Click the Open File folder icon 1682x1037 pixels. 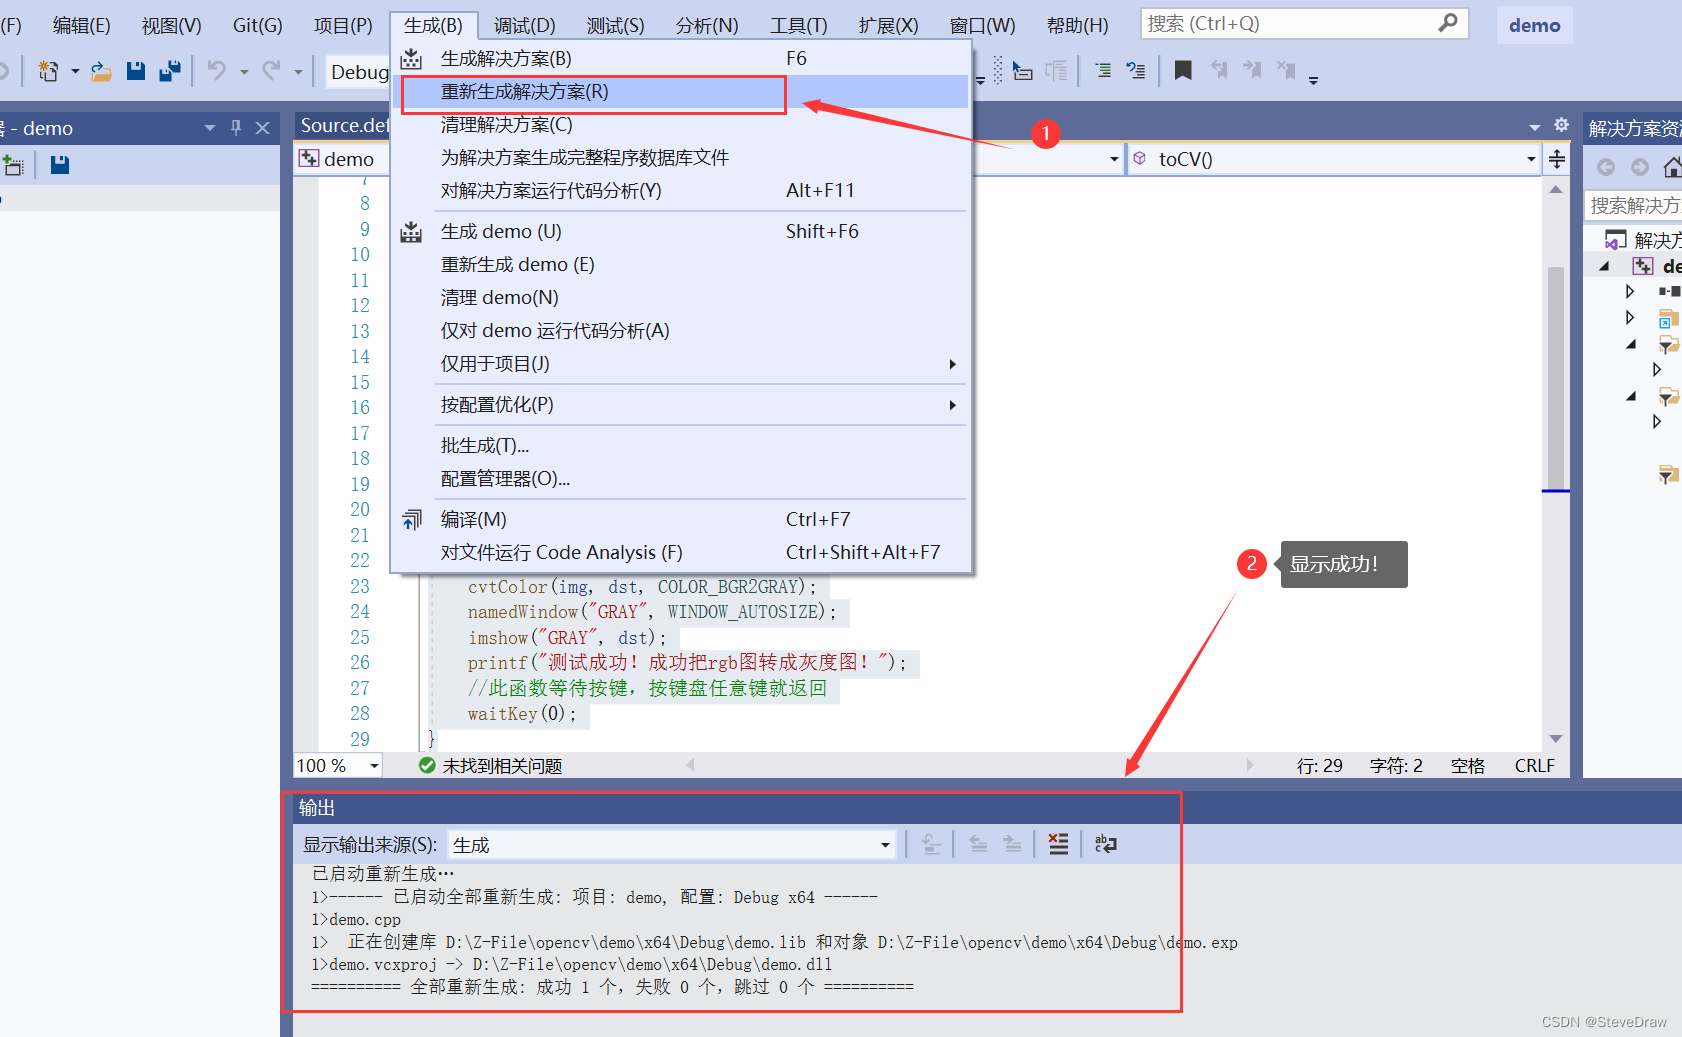click(101, 71)
